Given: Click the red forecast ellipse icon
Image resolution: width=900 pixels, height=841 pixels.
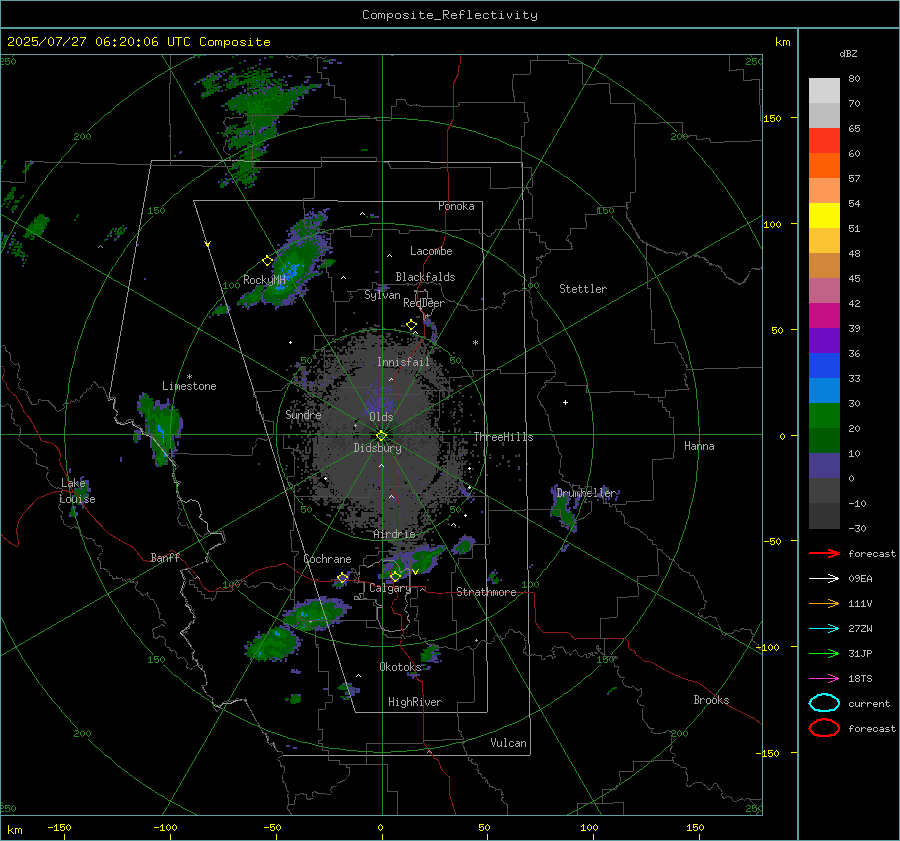Looking at the screenshot, I should coord(824,728).
